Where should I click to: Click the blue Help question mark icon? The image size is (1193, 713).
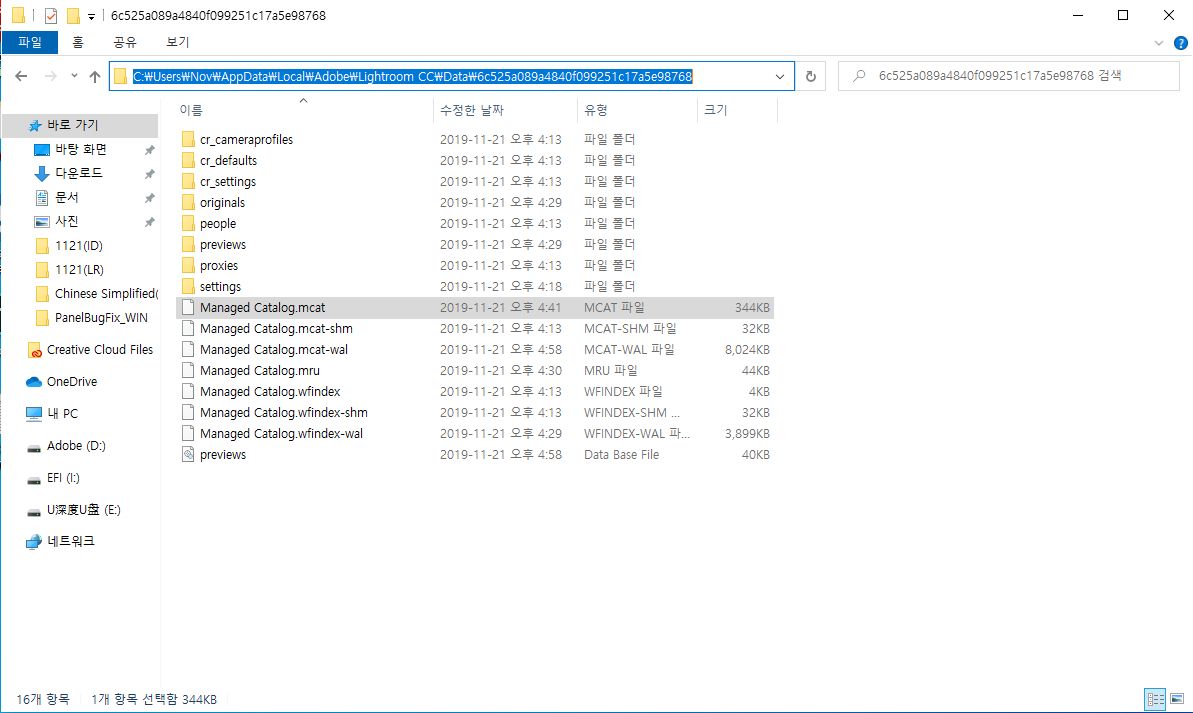(1181, 42)
